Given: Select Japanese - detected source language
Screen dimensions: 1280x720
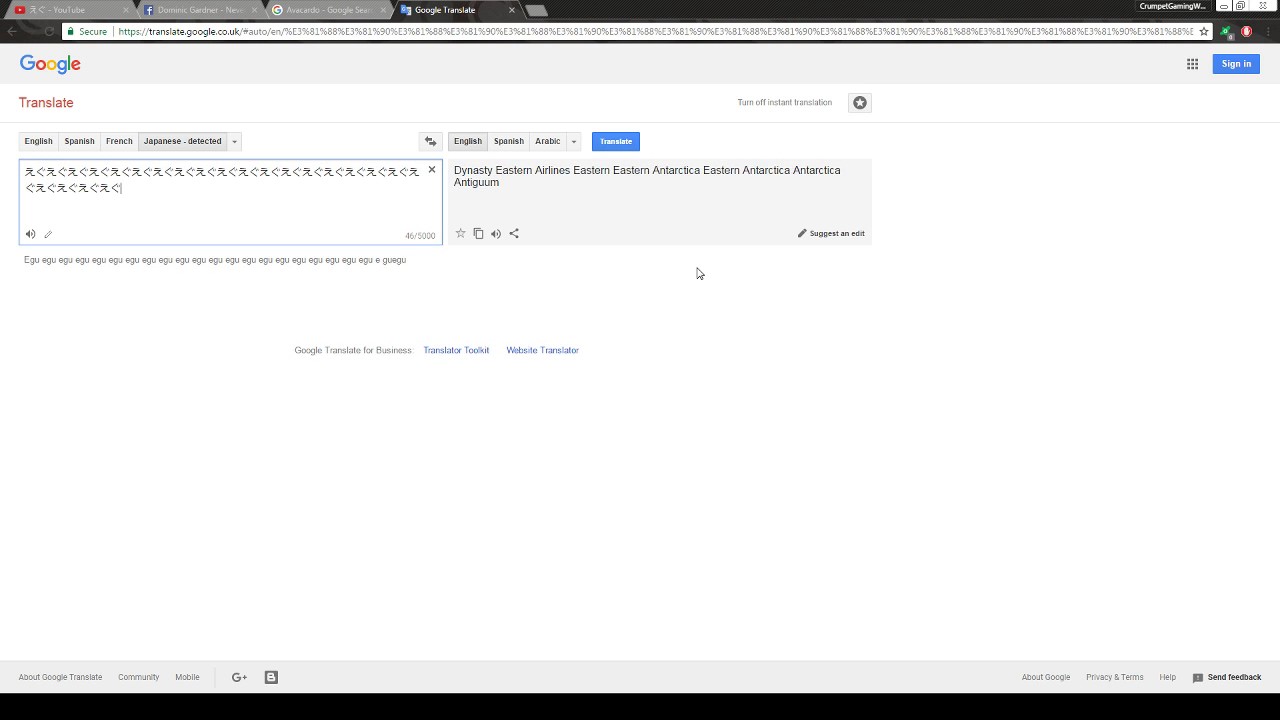Looking at the screenshot, I should [x=183, y=141].
